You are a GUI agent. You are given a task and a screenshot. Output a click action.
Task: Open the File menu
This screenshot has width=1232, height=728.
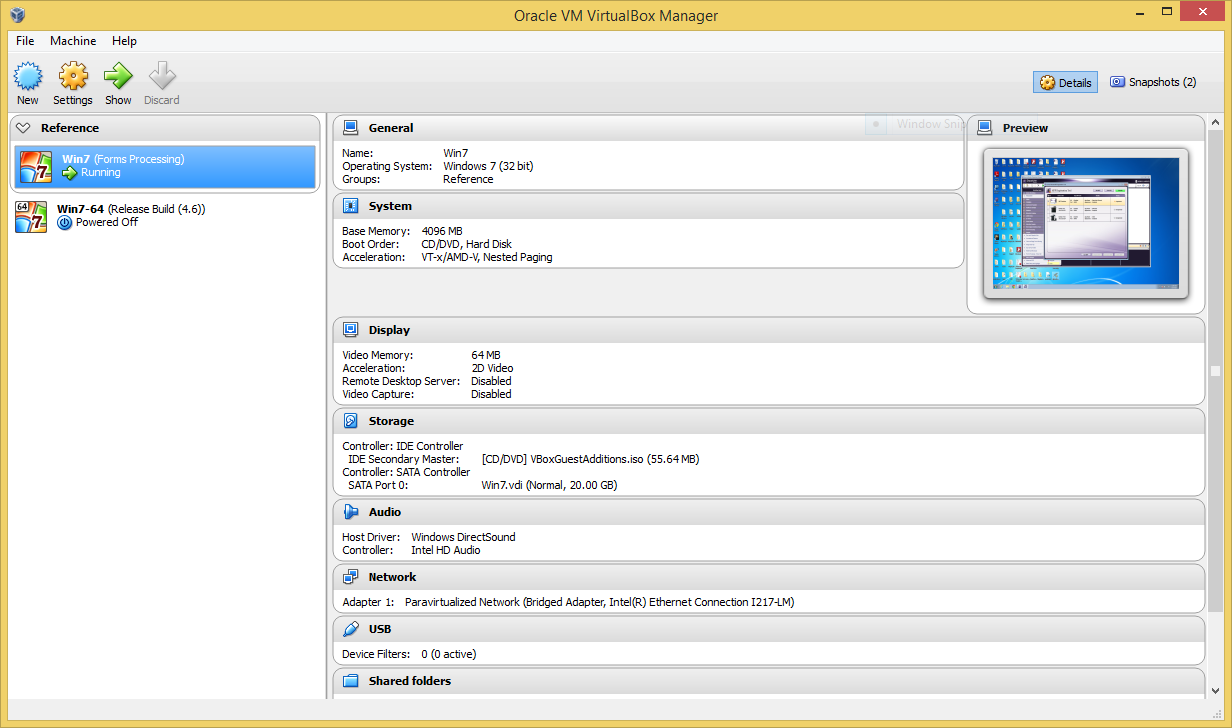[25, 41]
